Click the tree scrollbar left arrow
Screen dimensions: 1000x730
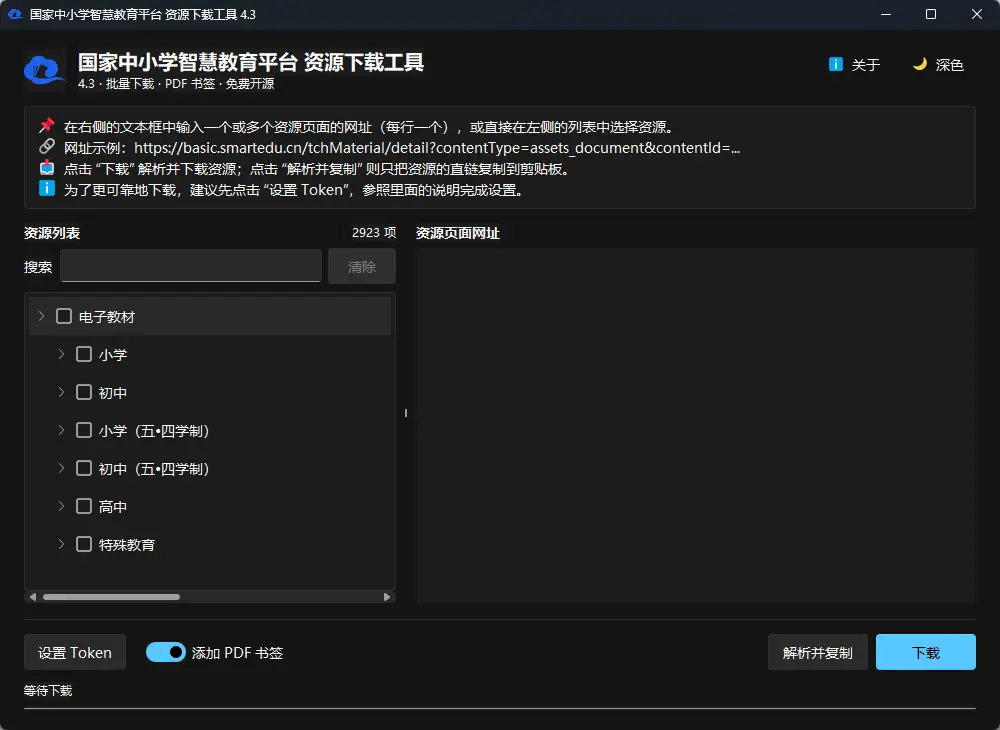(33, 597)
